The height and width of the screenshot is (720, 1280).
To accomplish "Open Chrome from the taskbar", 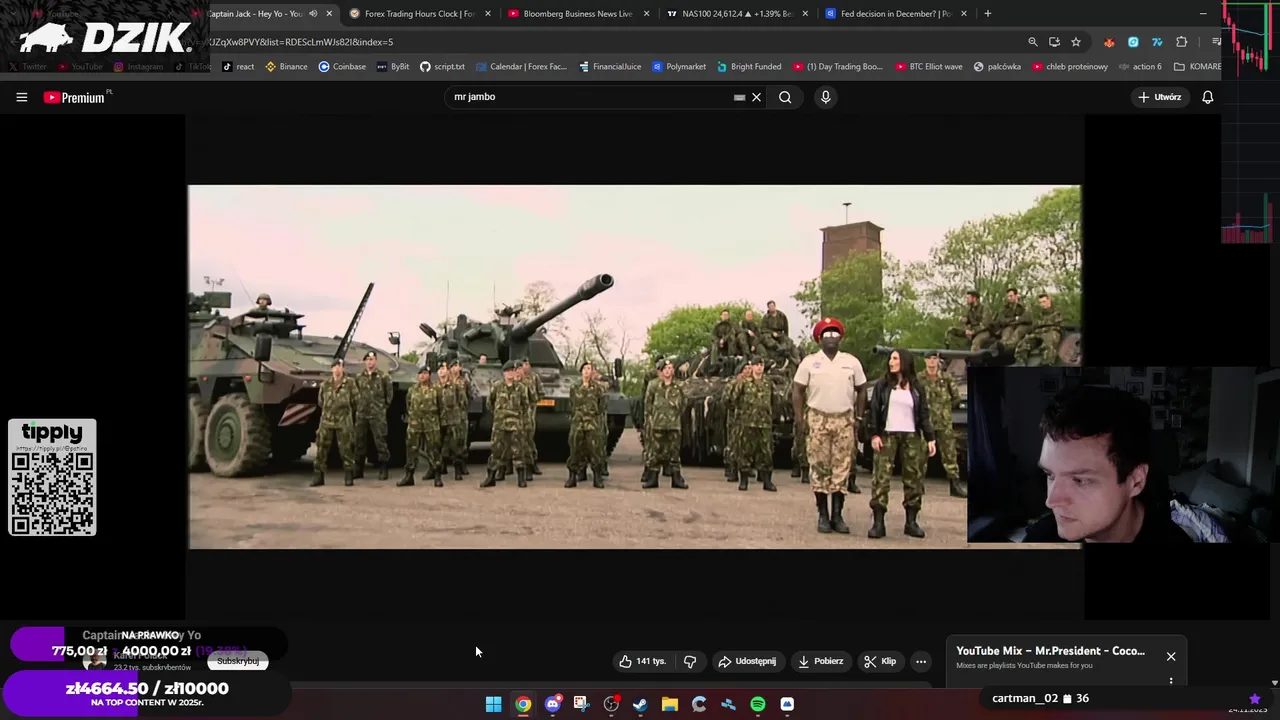I will [523, 704].
